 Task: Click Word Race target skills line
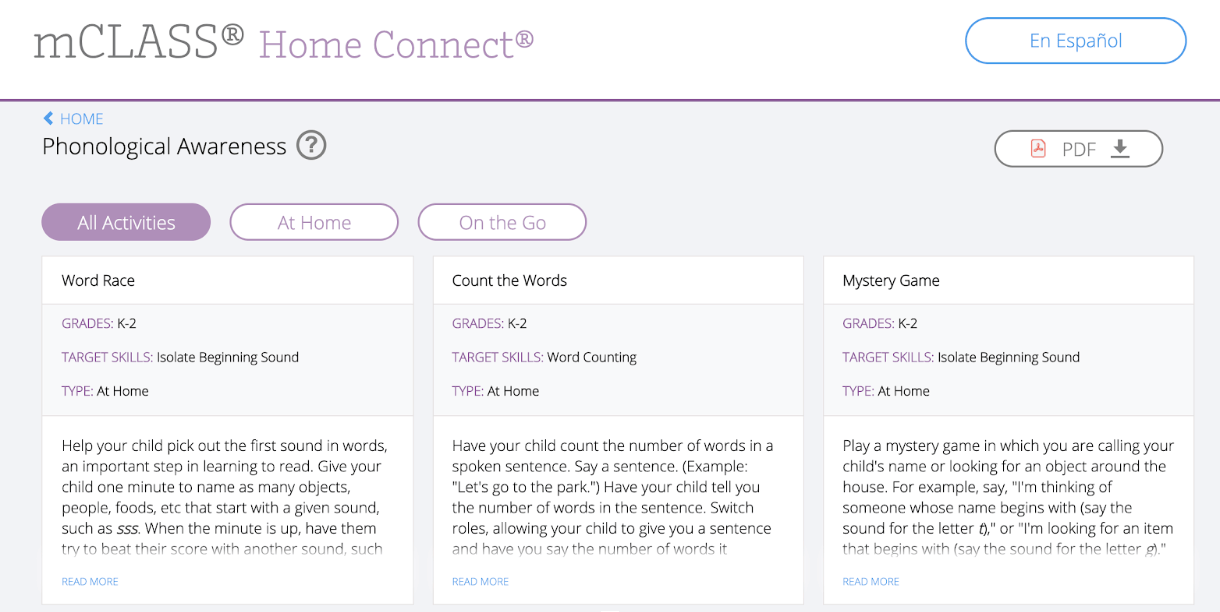tap(180, 357)
